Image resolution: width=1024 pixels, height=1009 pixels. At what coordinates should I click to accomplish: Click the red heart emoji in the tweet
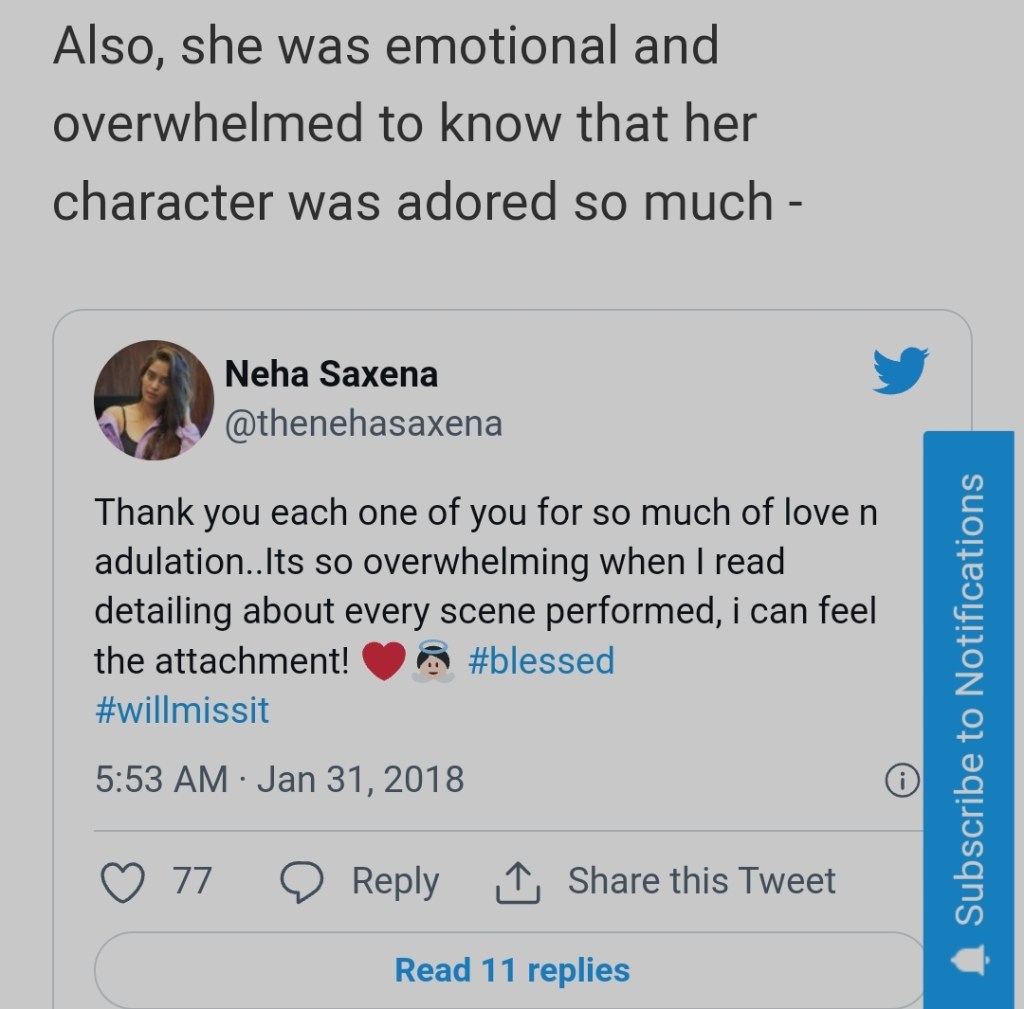383,662
